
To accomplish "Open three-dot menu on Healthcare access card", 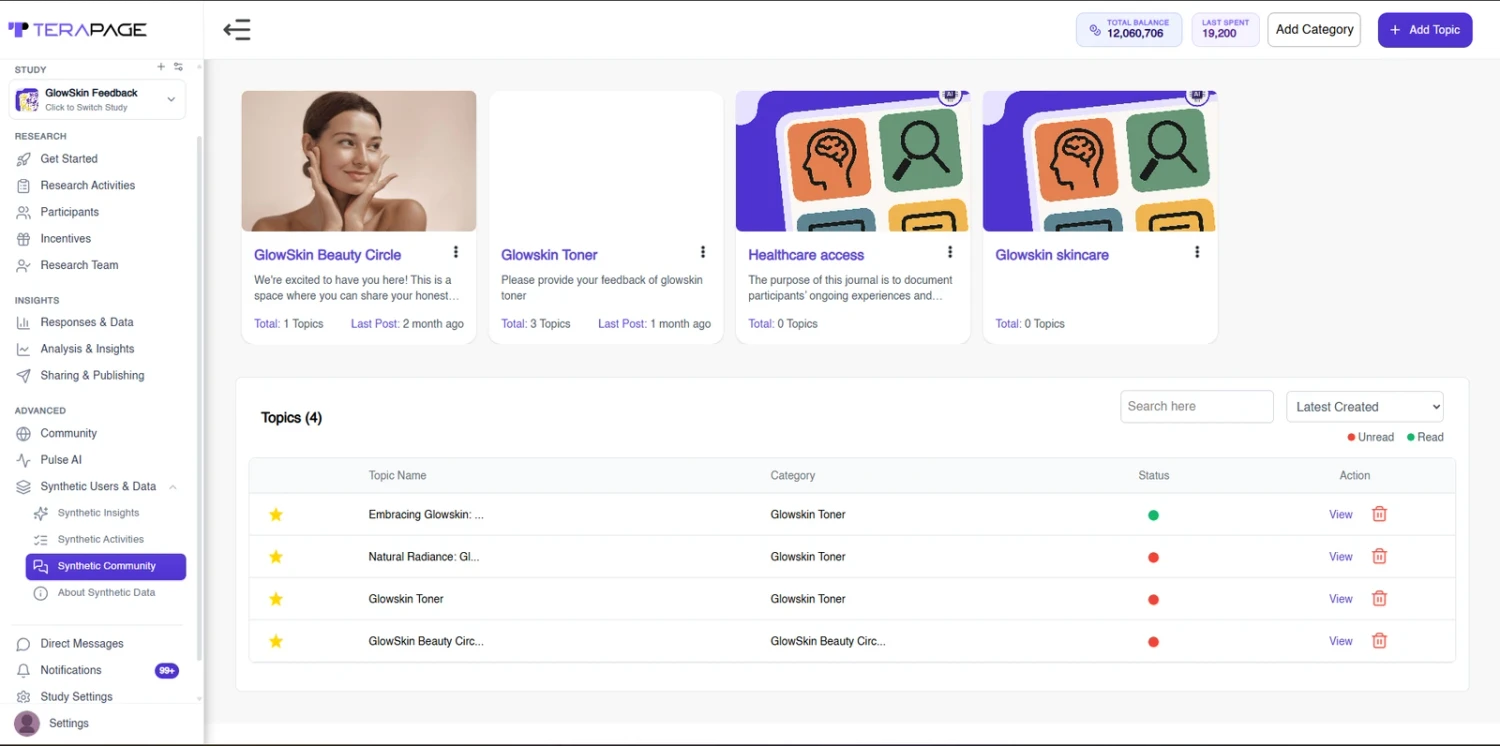I will point(950,252).
